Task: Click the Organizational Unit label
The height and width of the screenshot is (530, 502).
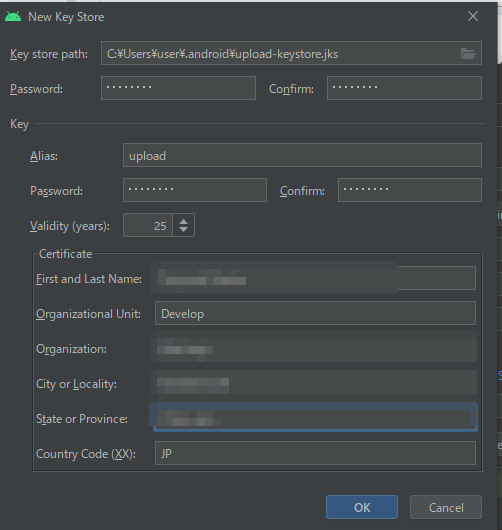Action: coord(89,314)
